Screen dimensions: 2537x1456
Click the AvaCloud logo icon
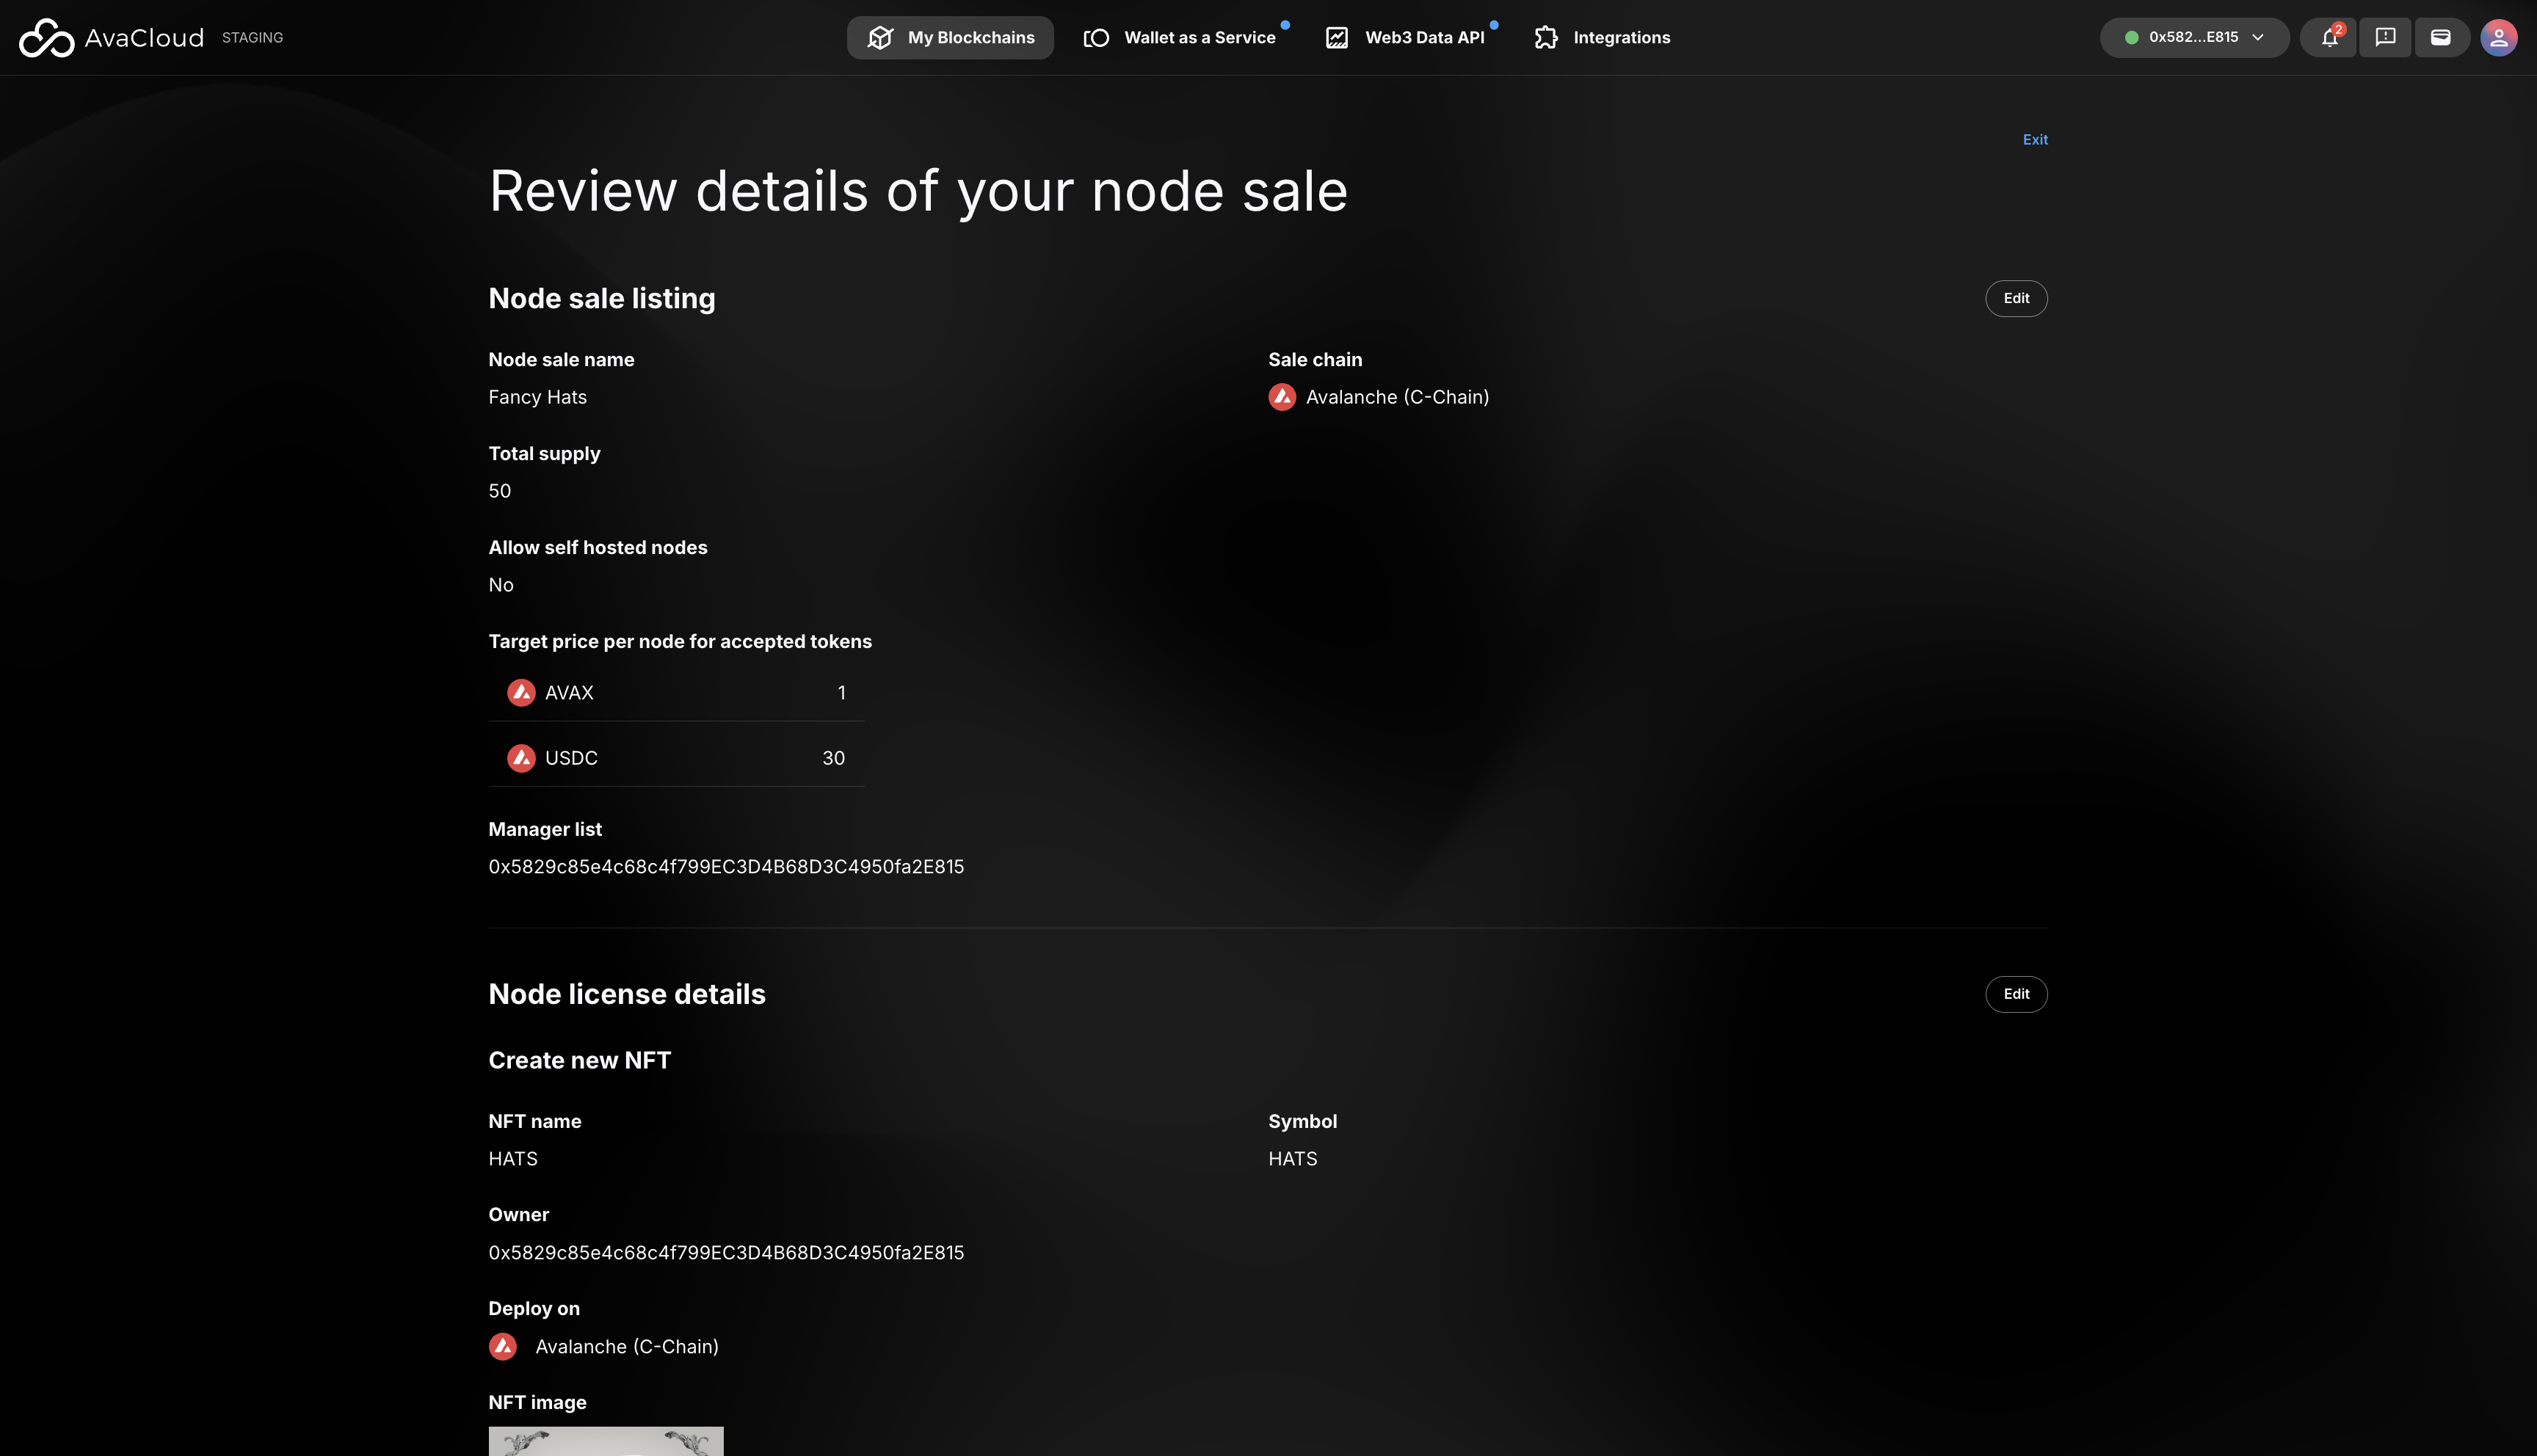[47, 38]
